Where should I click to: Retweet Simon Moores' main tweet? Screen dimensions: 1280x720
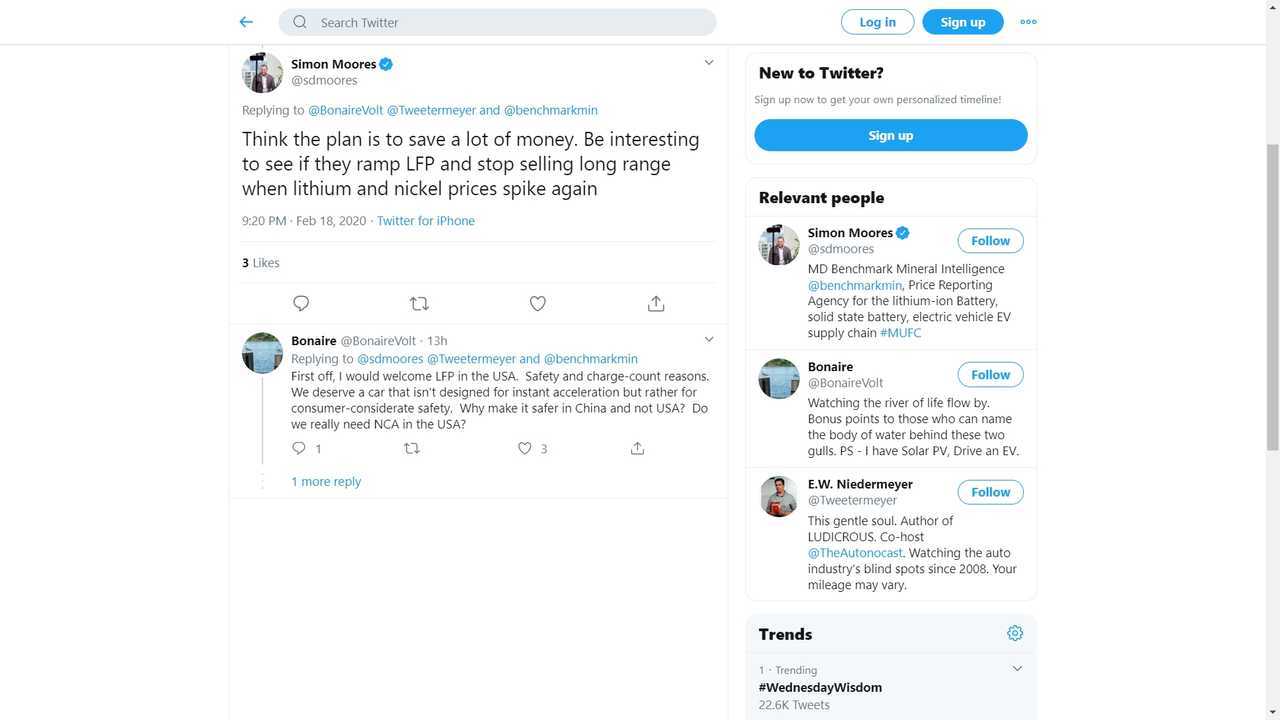click(419, 303)
